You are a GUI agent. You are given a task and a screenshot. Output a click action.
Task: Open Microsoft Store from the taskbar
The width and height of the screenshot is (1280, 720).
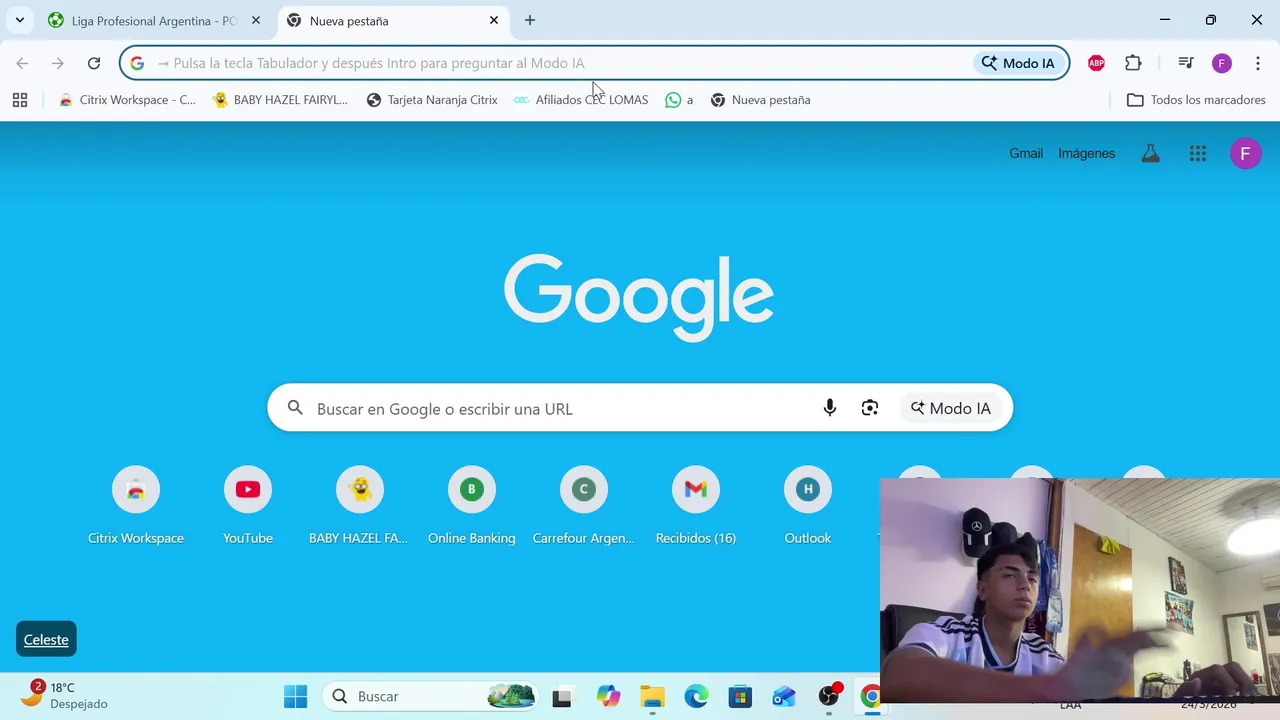740,696
